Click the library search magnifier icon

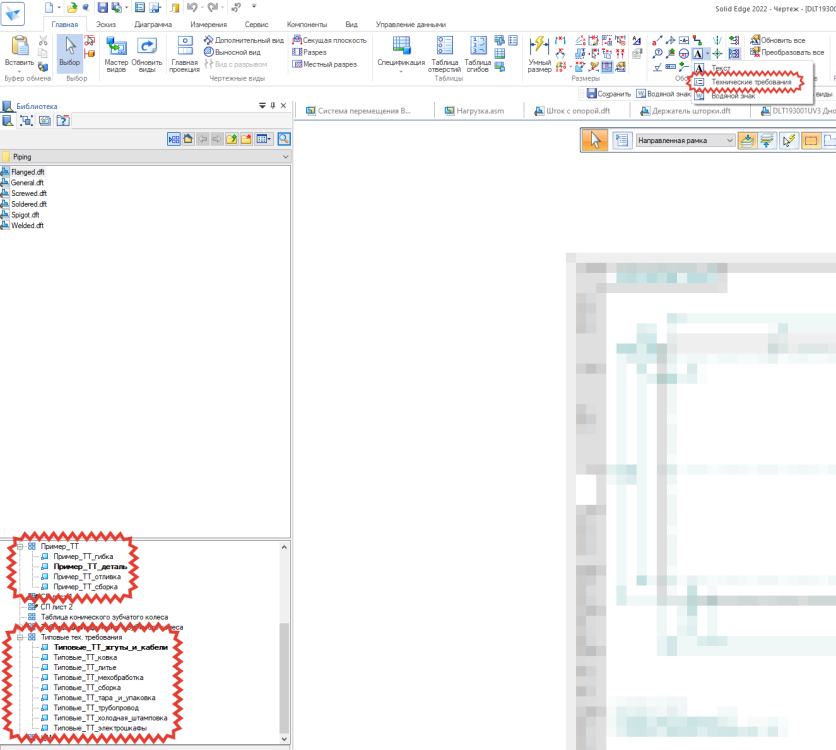(284, 139)
